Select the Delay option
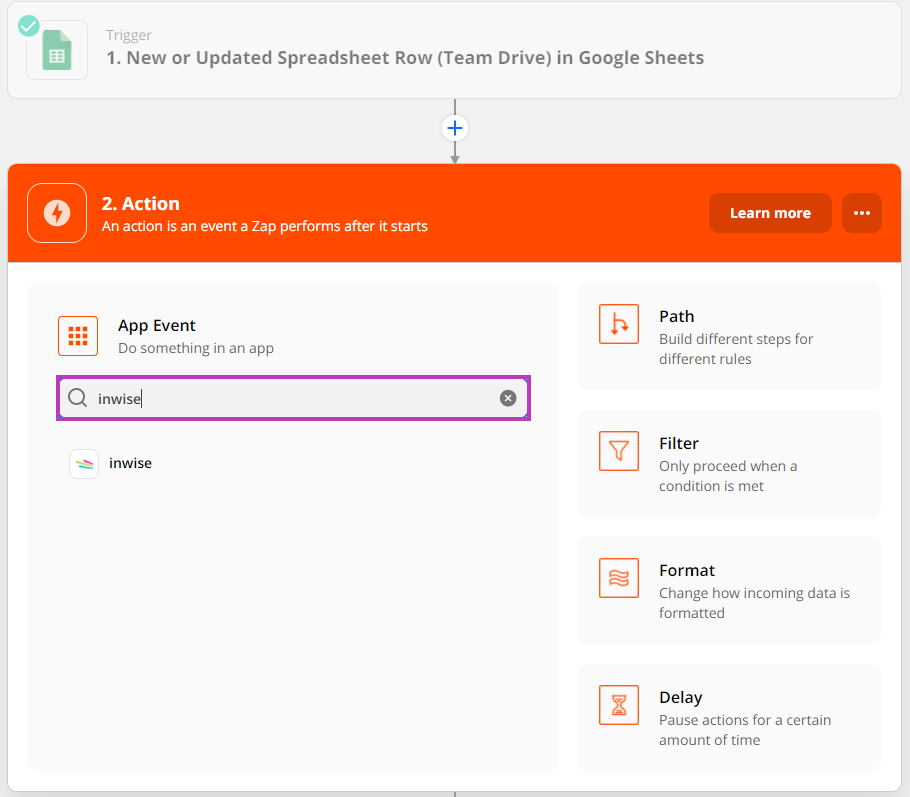 tap(729, 718)
